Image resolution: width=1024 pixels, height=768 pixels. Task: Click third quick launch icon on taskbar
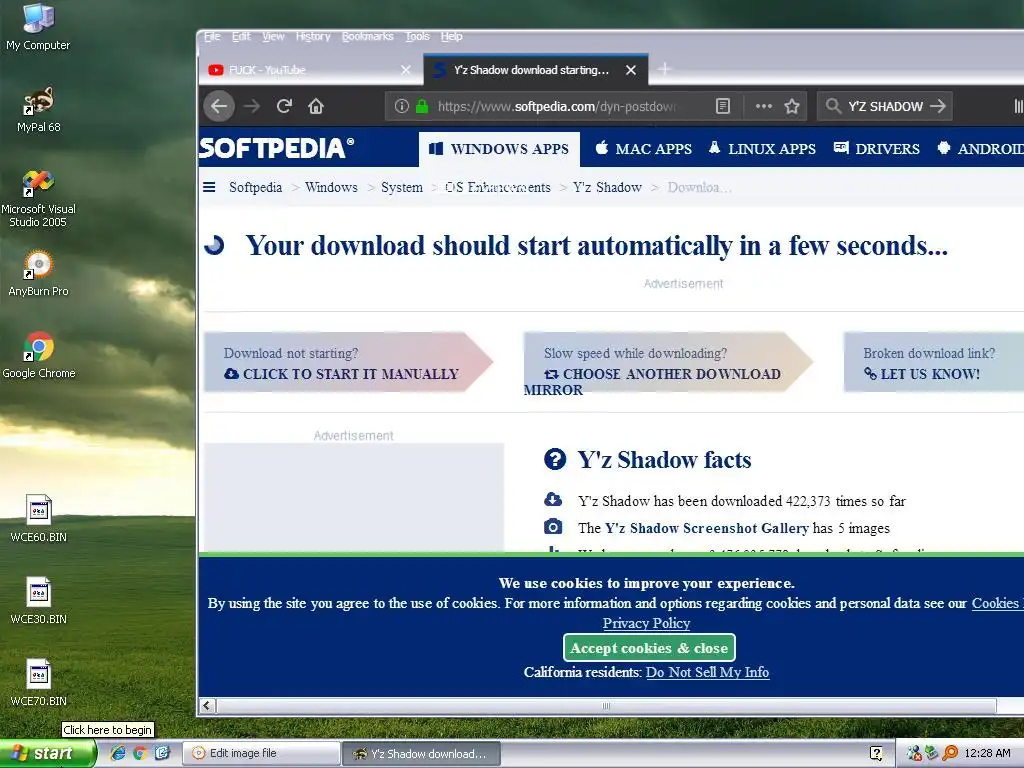coord(161,753)
